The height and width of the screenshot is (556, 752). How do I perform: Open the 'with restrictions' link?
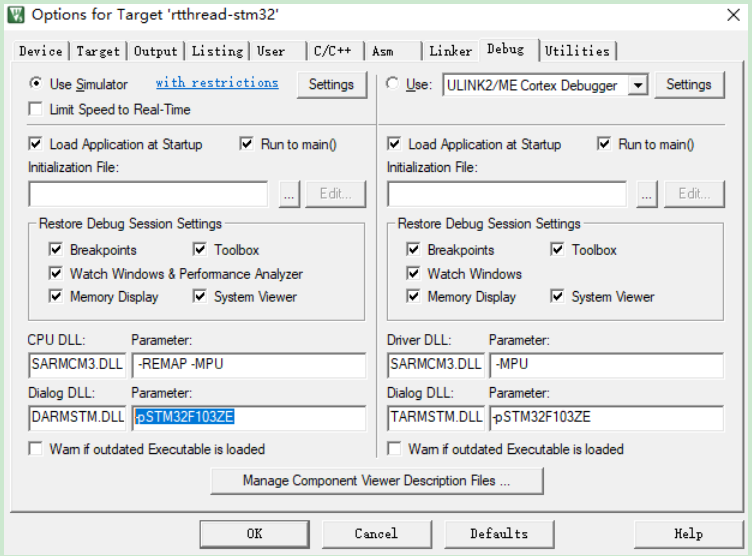[217, 83]
